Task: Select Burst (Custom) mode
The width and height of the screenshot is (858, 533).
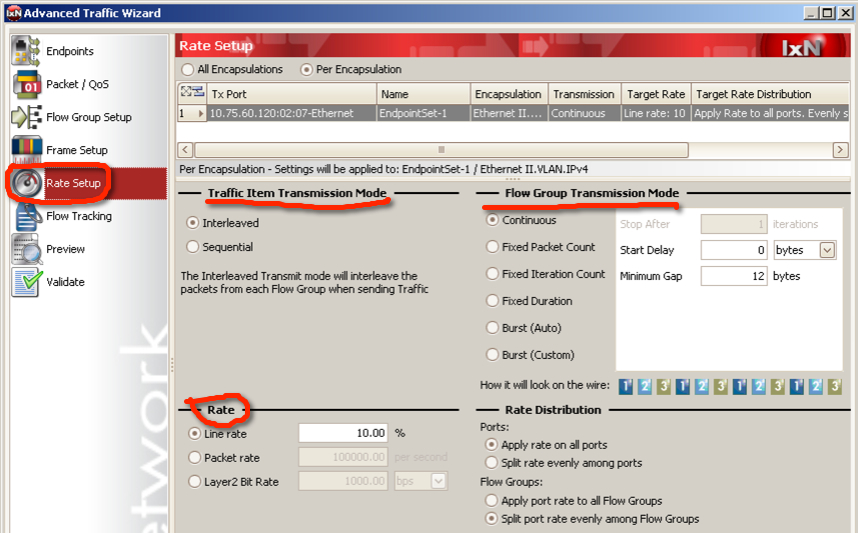Action: point(492,355)
